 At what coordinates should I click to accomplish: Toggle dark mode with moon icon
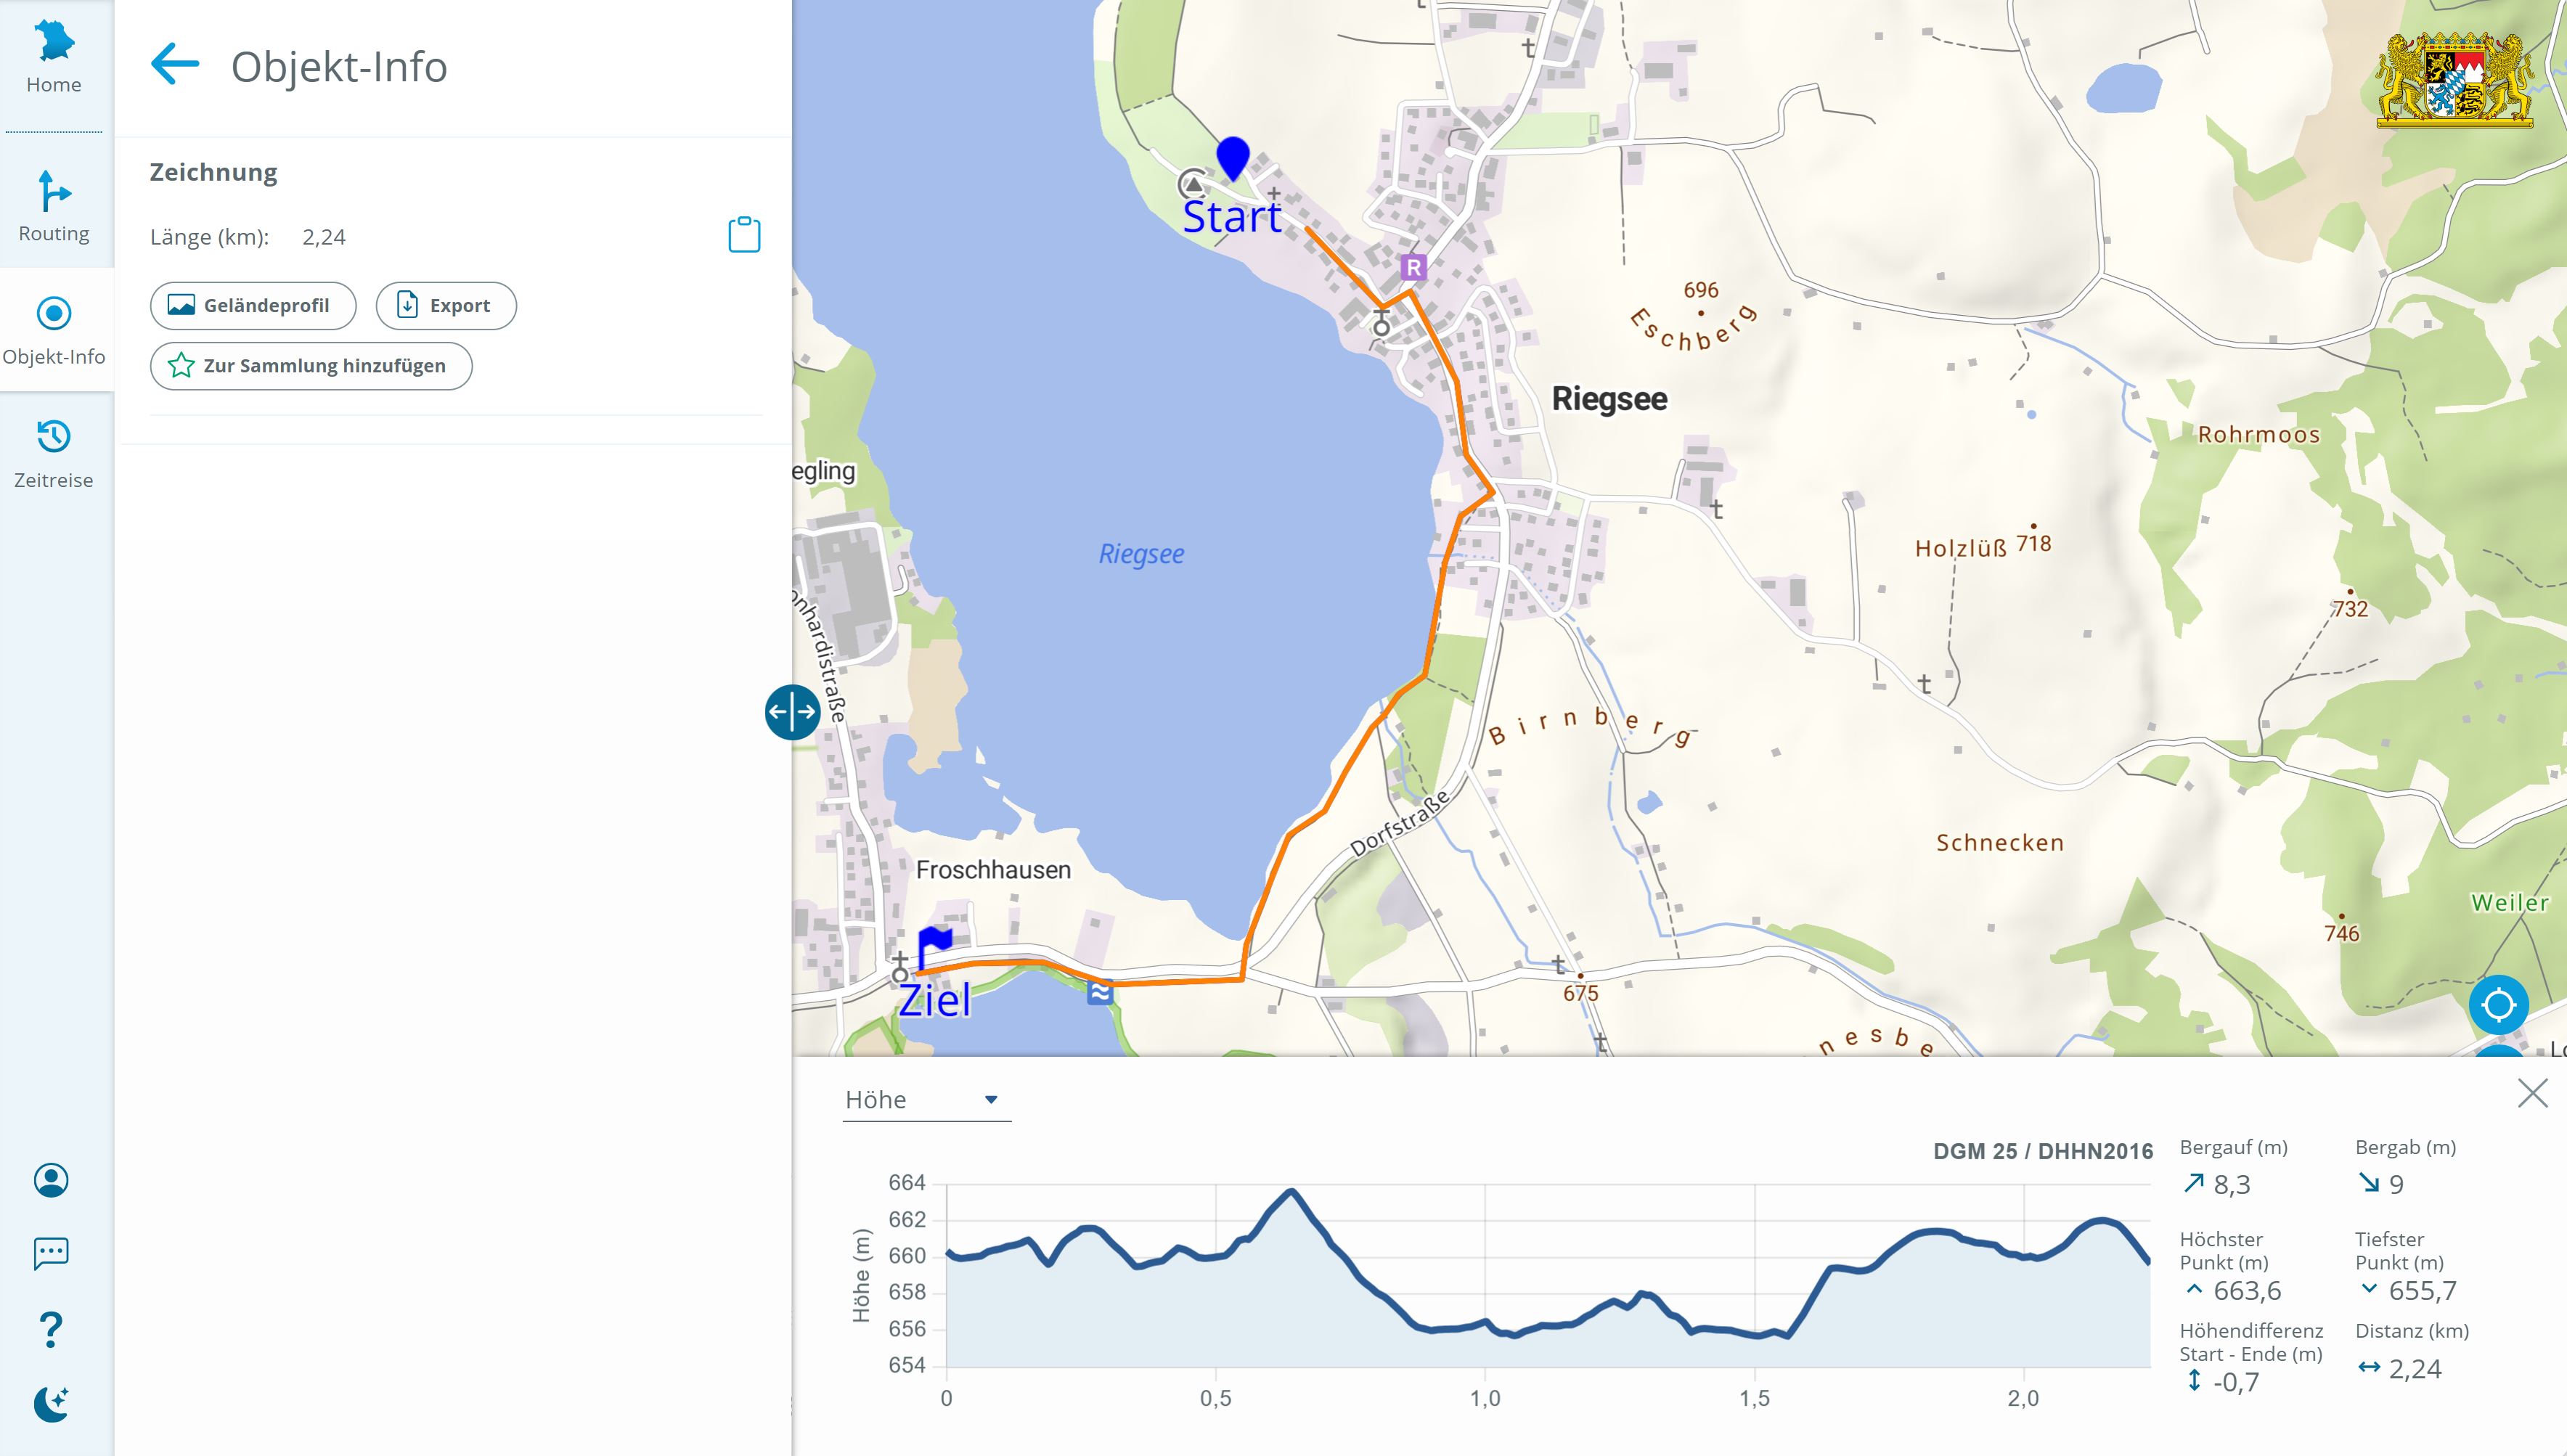[x=51, y=1404]
